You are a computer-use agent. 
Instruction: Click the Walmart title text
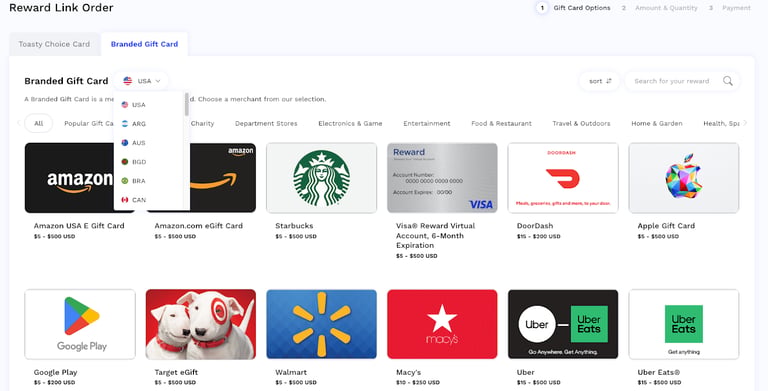tap(291, 372)
